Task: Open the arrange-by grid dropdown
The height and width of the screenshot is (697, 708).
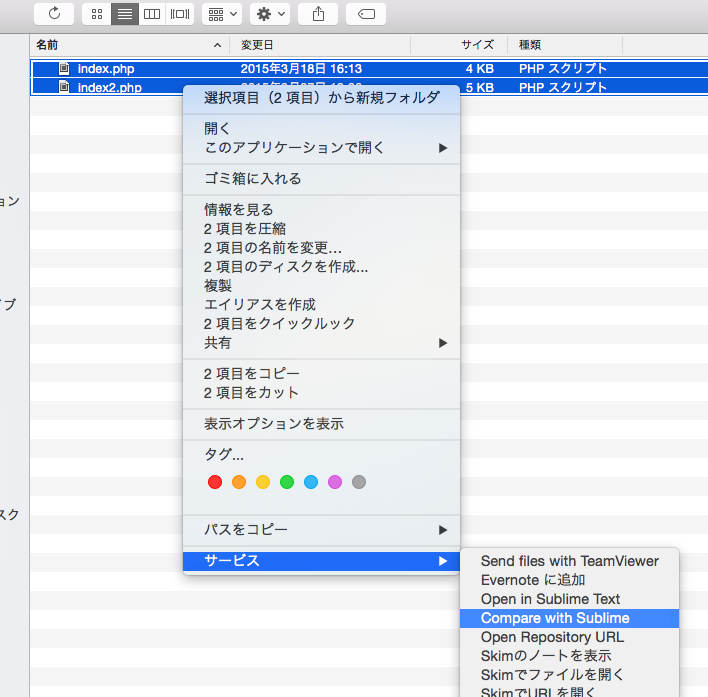Action: point(222,14)
